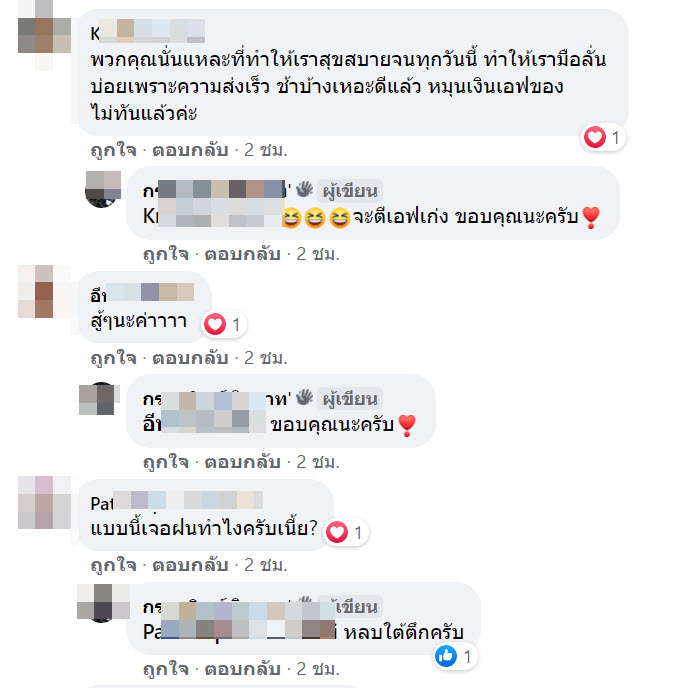687x688 pixels.
Task: Click ถูกใจ under หลบใต้ตึกครับ reply
Action: [166, 669]
